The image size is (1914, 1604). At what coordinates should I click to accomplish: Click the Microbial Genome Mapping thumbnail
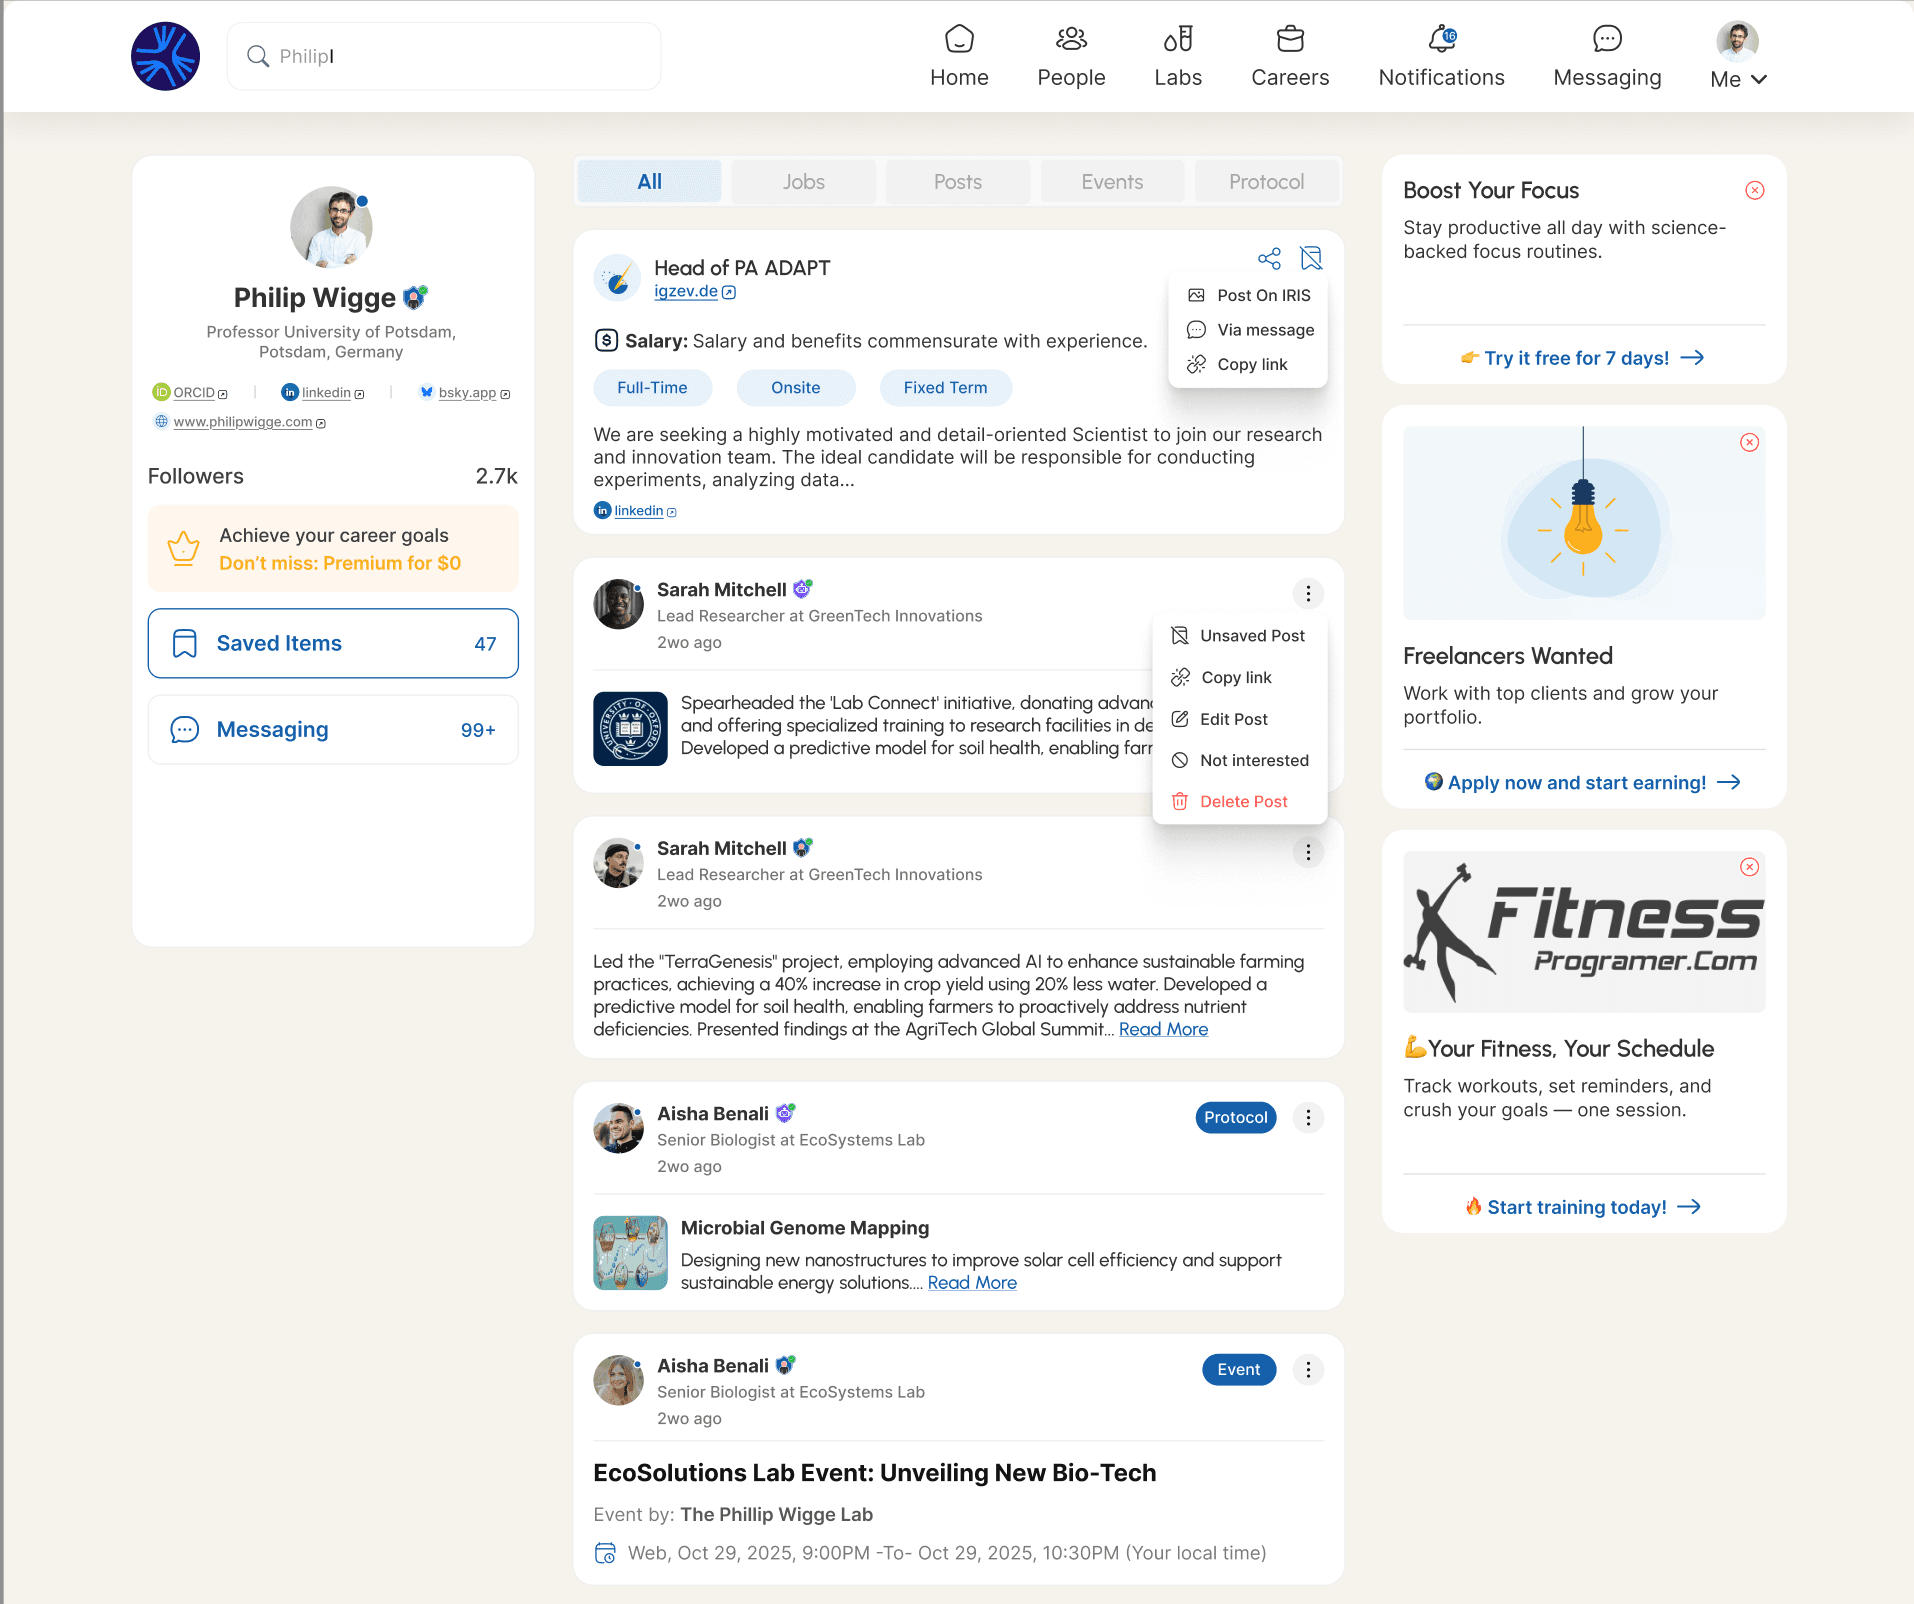pyautogui.click(x=630, y=1253)
